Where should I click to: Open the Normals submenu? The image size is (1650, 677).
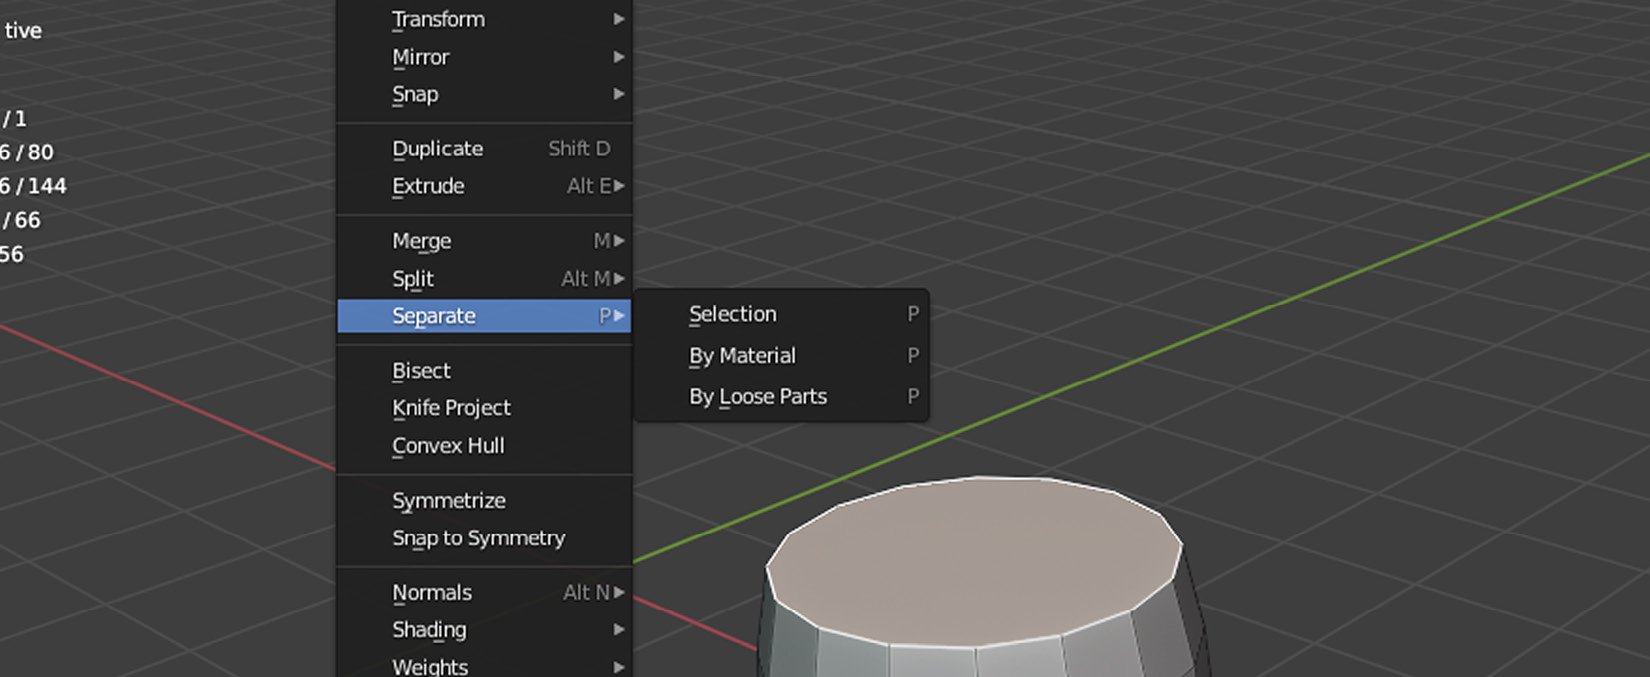tap(484, 592)
